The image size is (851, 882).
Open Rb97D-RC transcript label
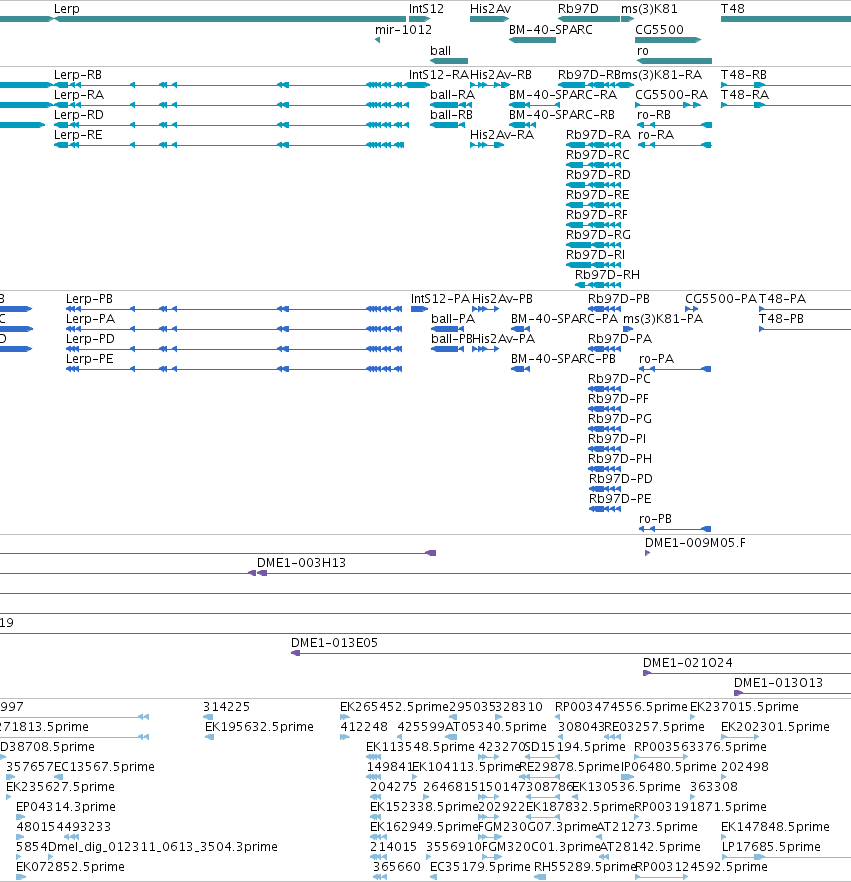click(x=597, y=155)
